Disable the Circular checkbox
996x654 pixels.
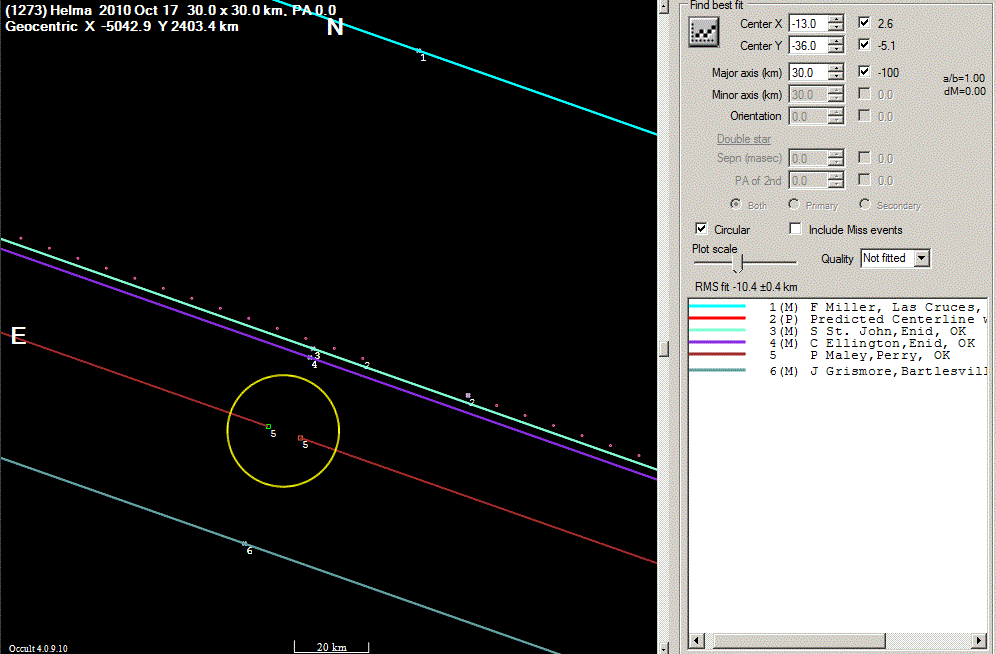coord(701,229)
